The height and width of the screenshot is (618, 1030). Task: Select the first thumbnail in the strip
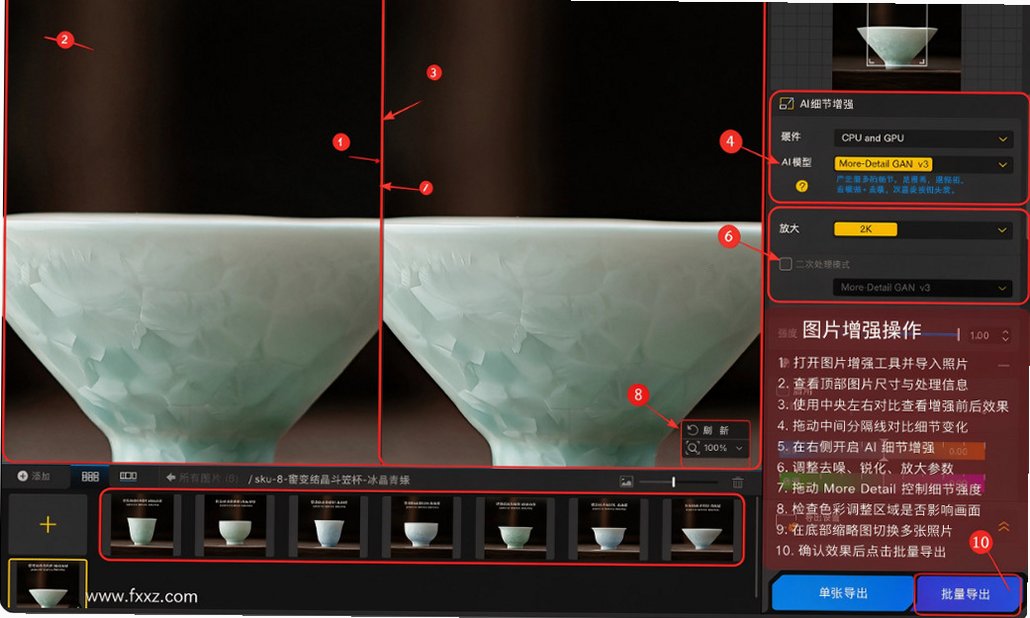141,527
